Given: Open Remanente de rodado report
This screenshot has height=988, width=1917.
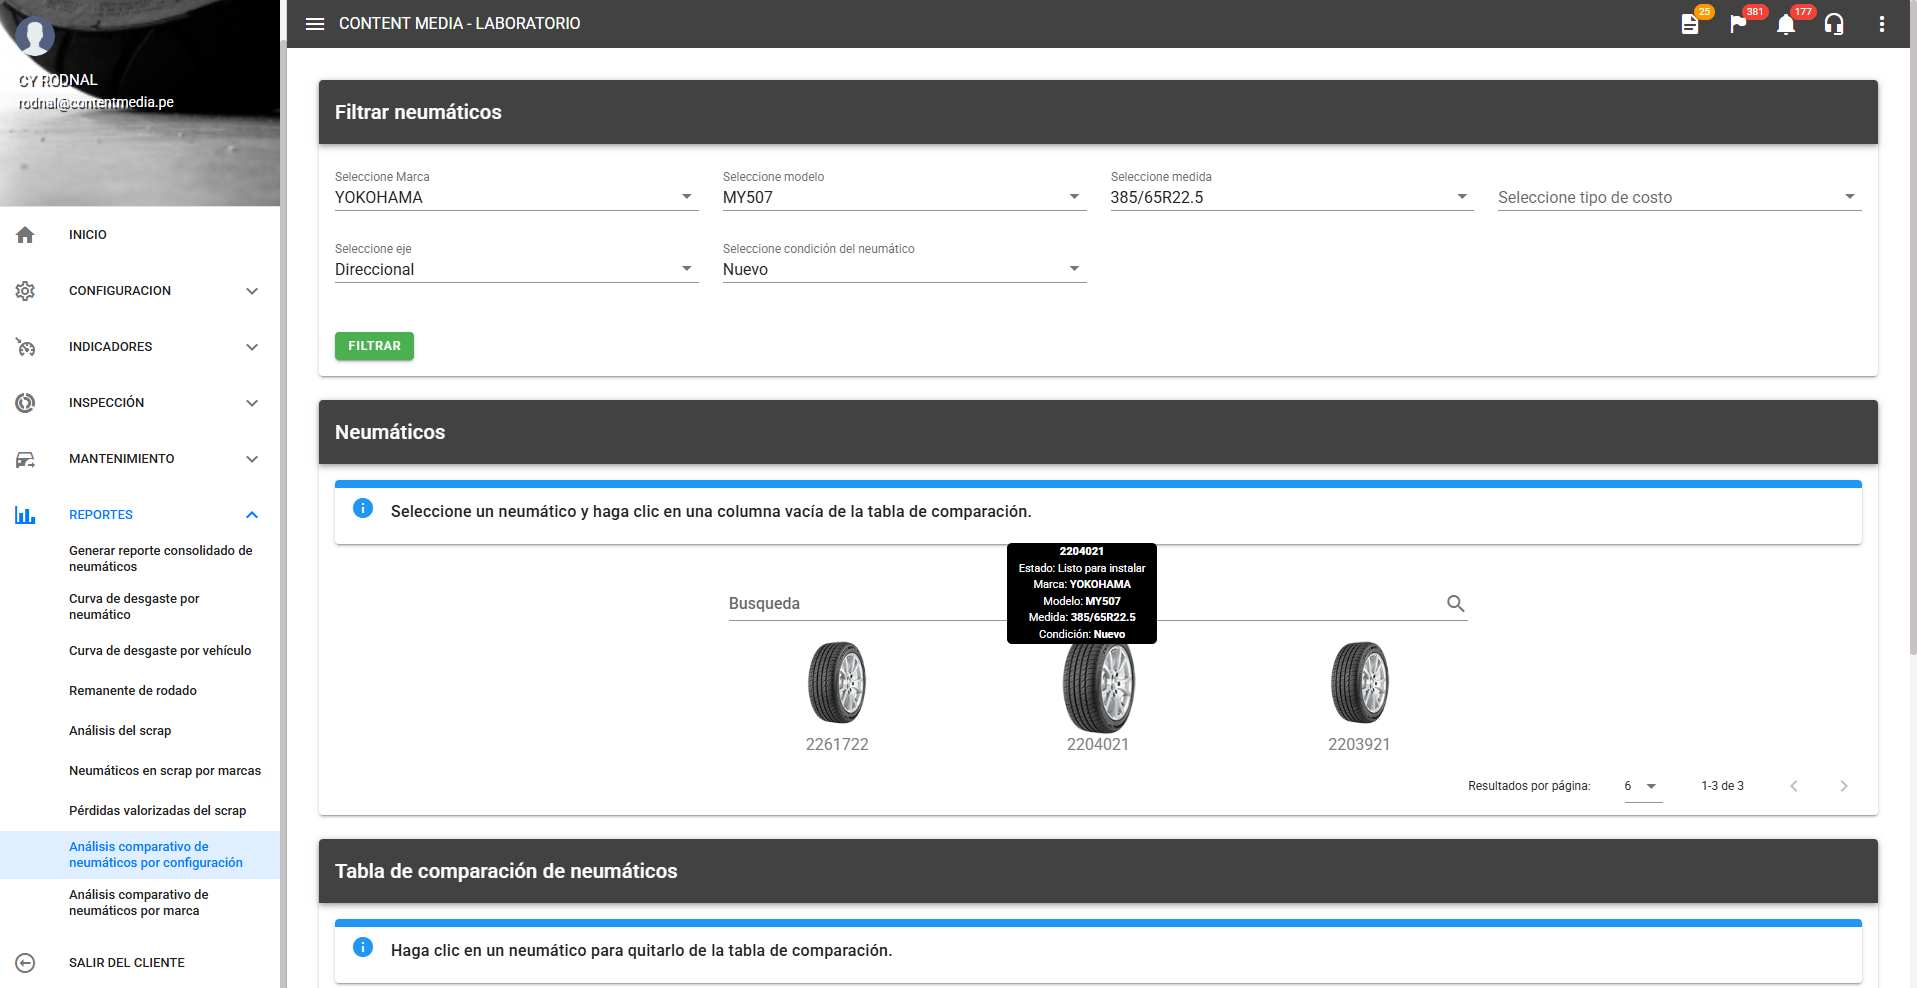Looking at the screenshot, I should pyautogui.click(x=133, y=691).
